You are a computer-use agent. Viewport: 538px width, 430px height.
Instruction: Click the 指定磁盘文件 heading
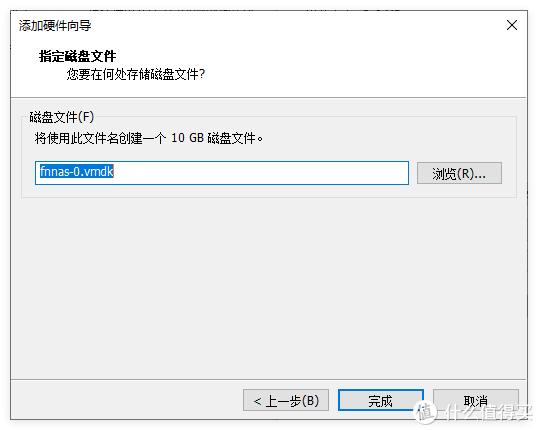(77, 56)
